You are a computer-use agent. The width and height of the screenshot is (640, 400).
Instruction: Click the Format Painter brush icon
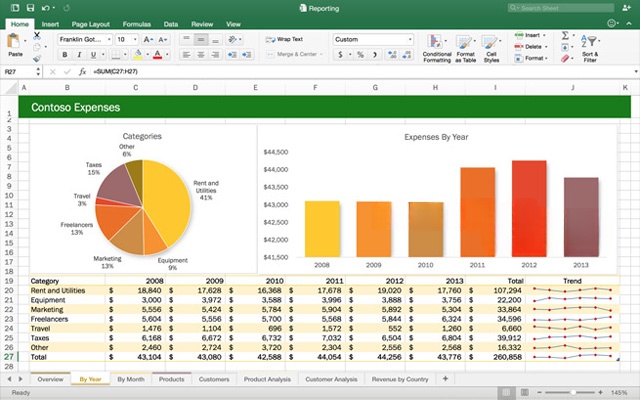37,59
